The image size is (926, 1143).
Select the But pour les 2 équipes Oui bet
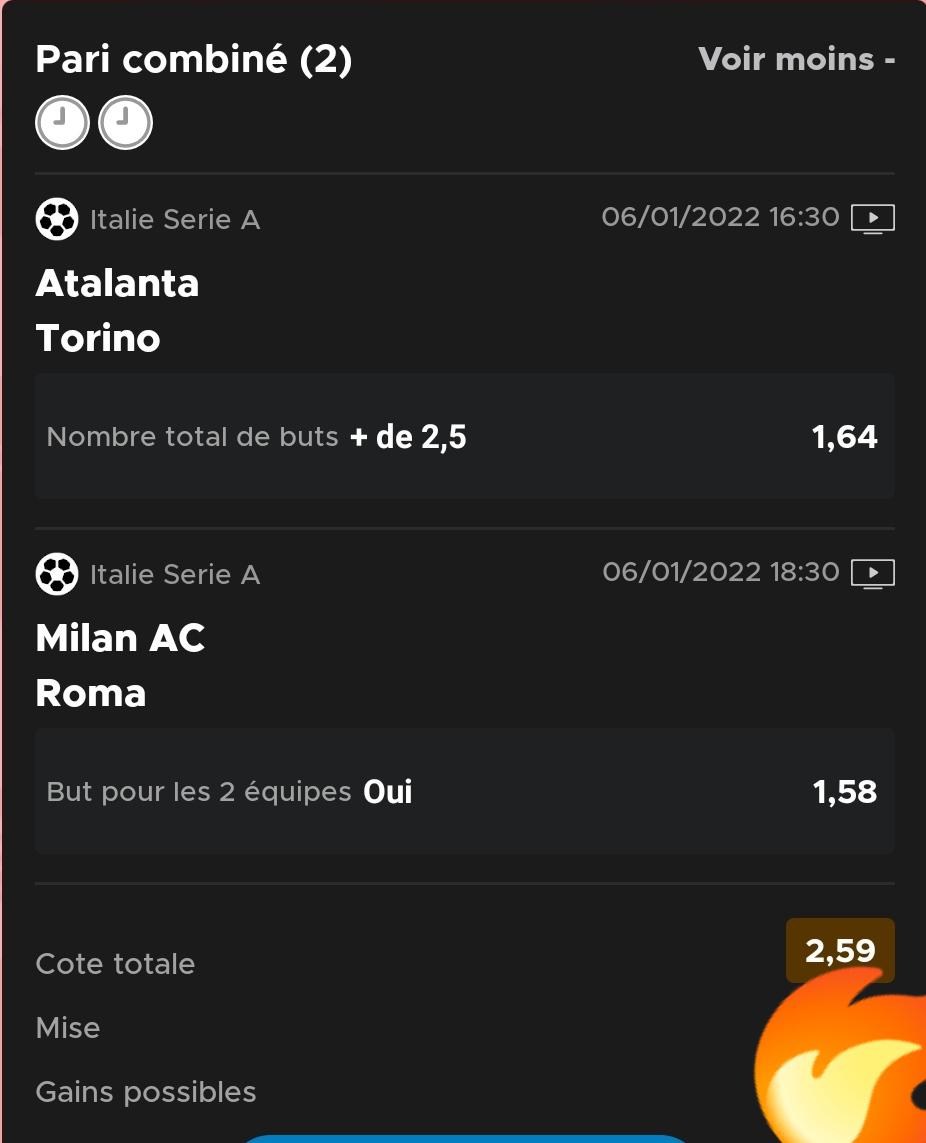[230, 792]
